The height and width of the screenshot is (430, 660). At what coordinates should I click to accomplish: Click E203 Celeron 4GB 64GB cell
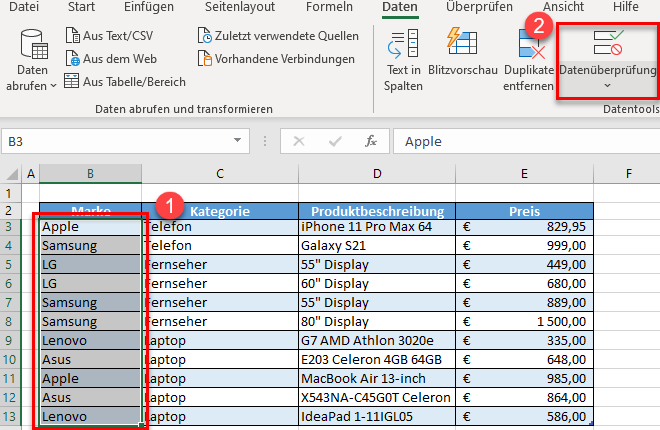(x=377, y=359)
